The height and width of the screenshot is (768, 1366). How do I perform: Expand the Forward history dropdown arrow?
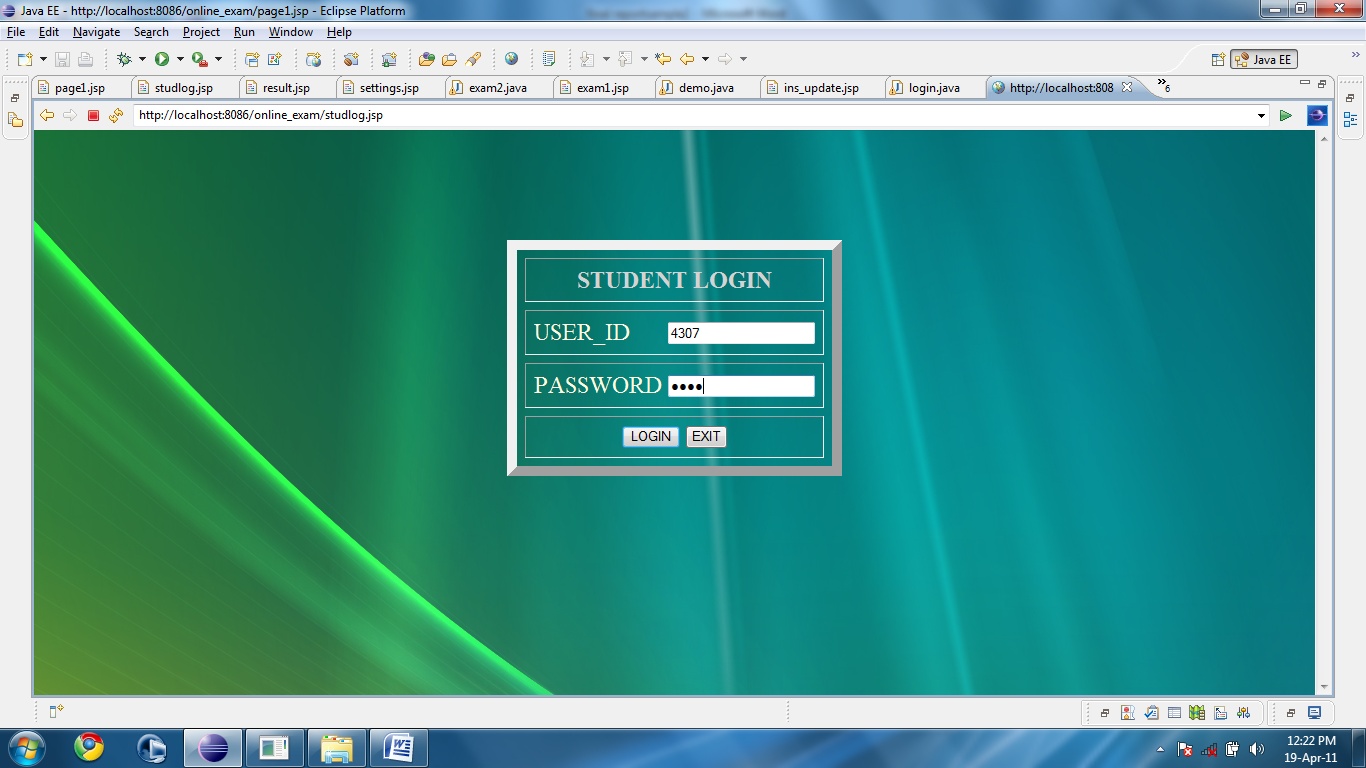click(743, 59)
